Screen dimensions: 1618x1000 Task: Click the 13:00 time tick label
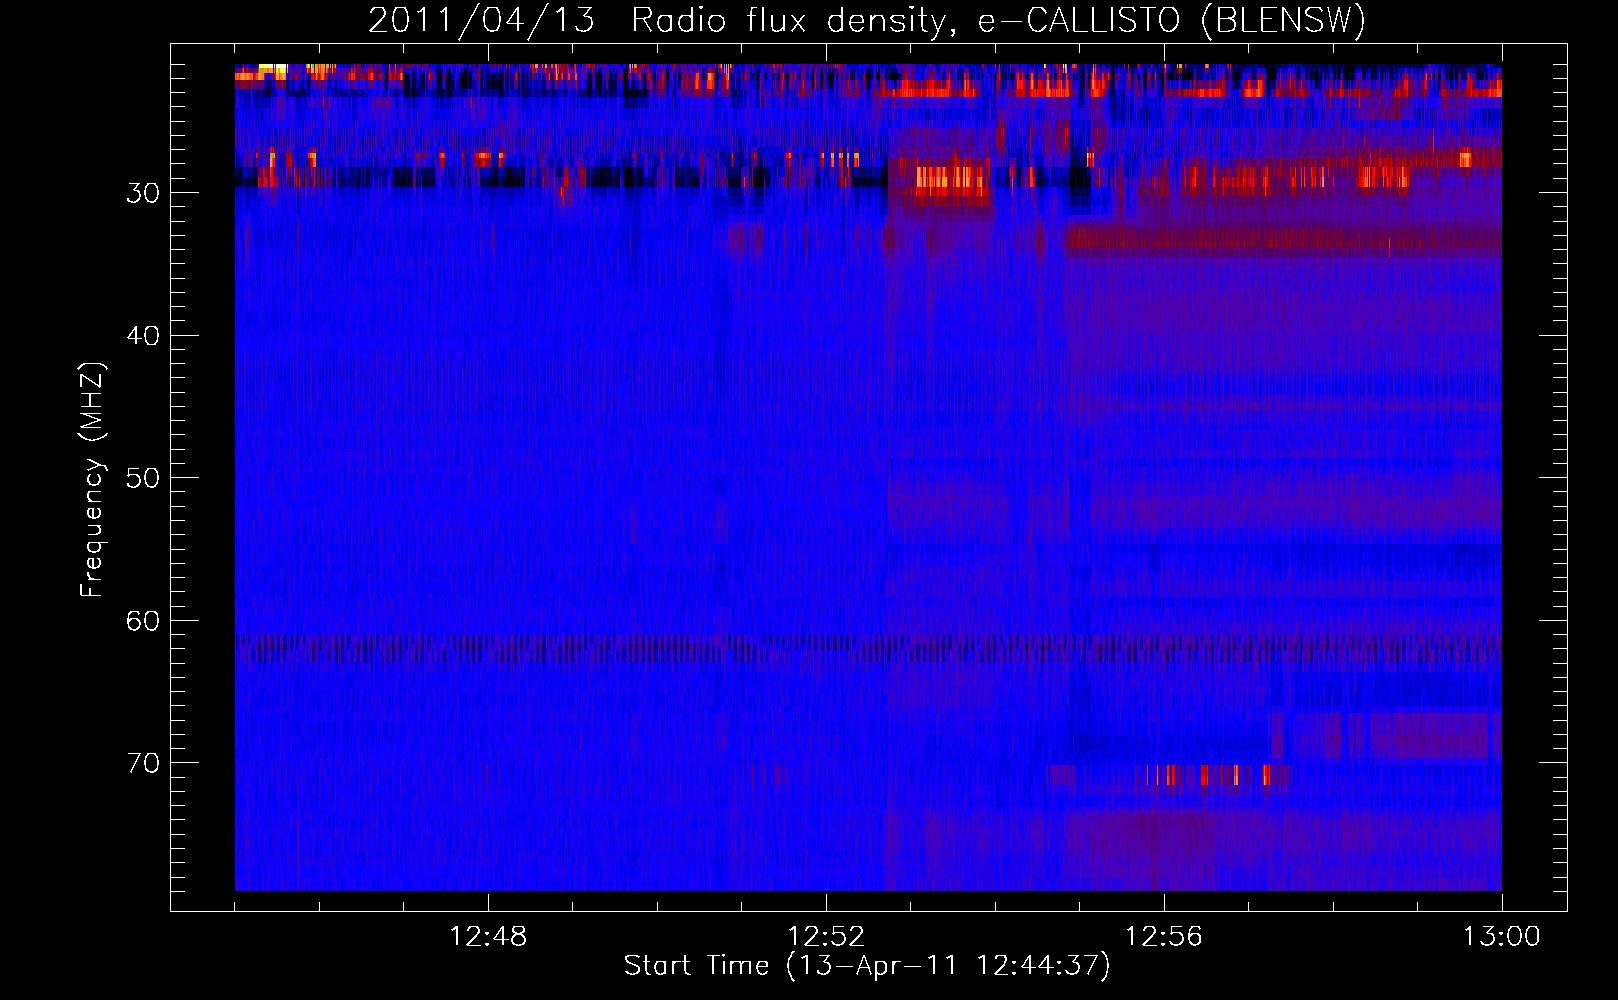(x=1502, y=937)
